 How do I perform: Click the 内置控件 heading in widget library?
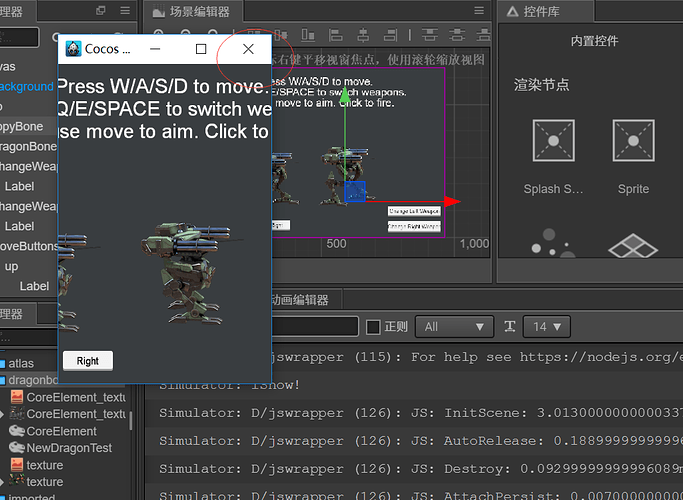[x=594, y=41]
